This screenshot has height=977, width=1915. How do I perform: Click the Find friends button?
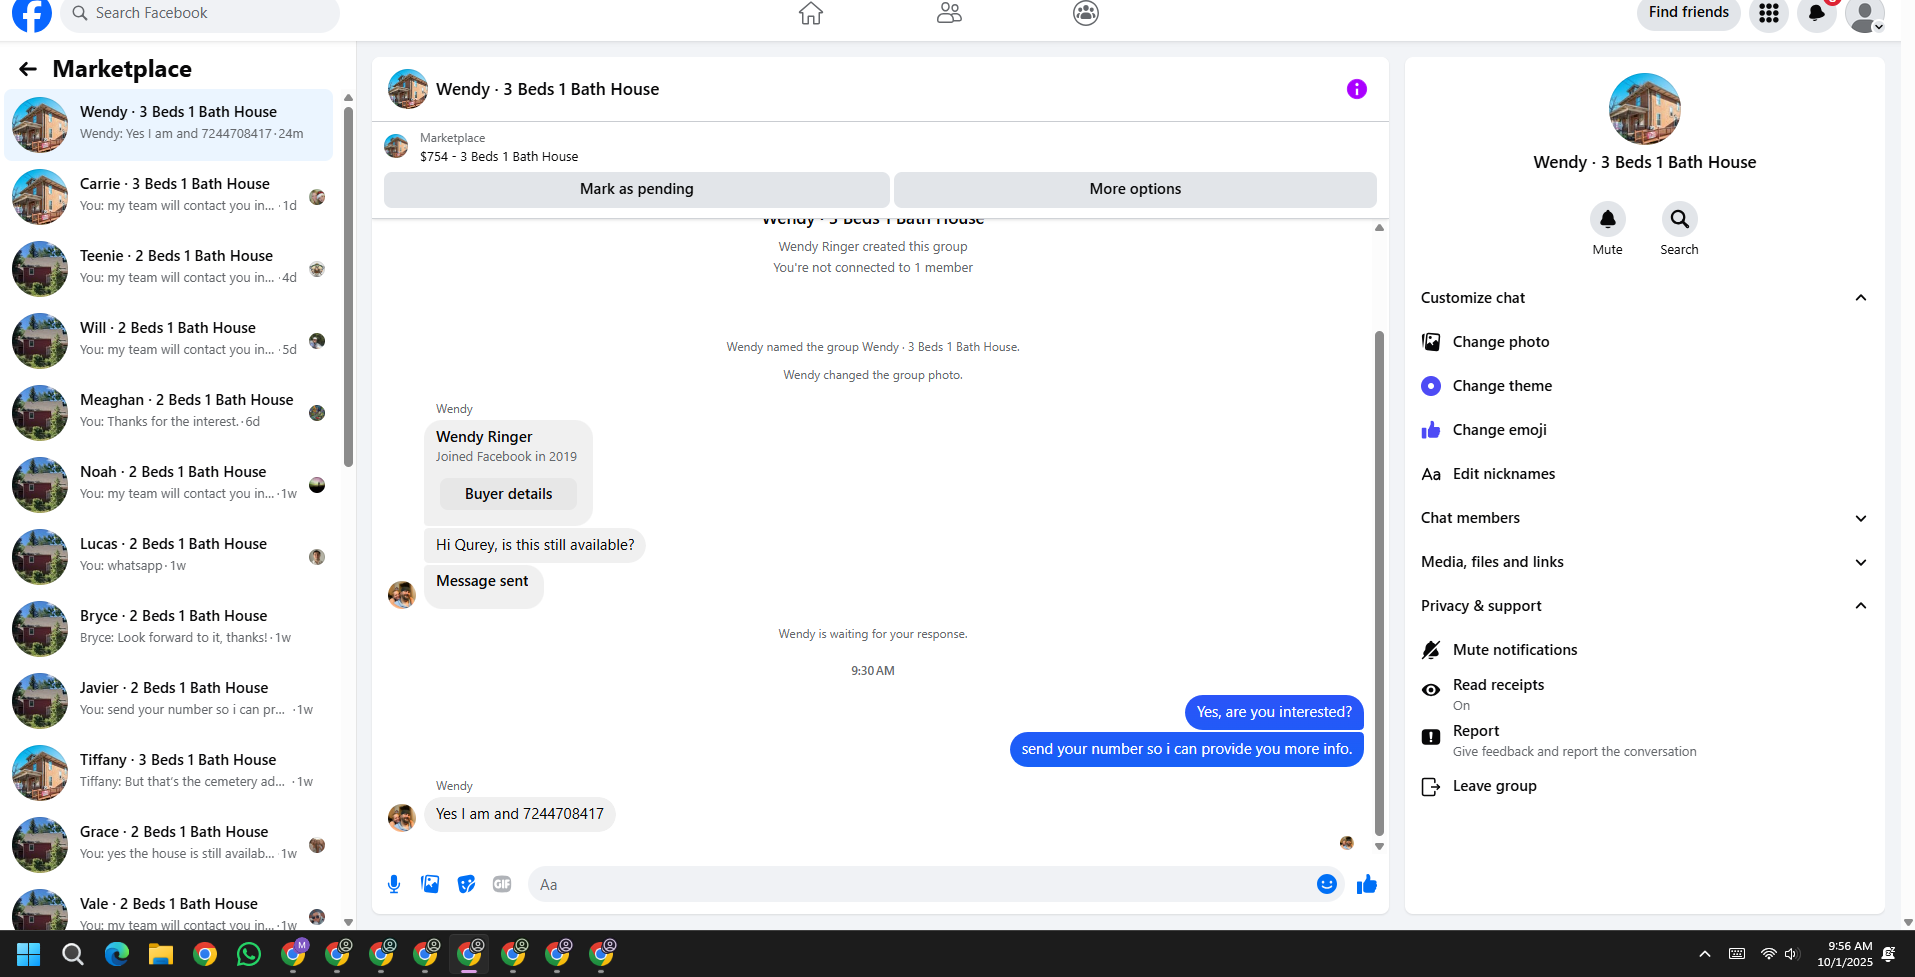[1689, 13]
